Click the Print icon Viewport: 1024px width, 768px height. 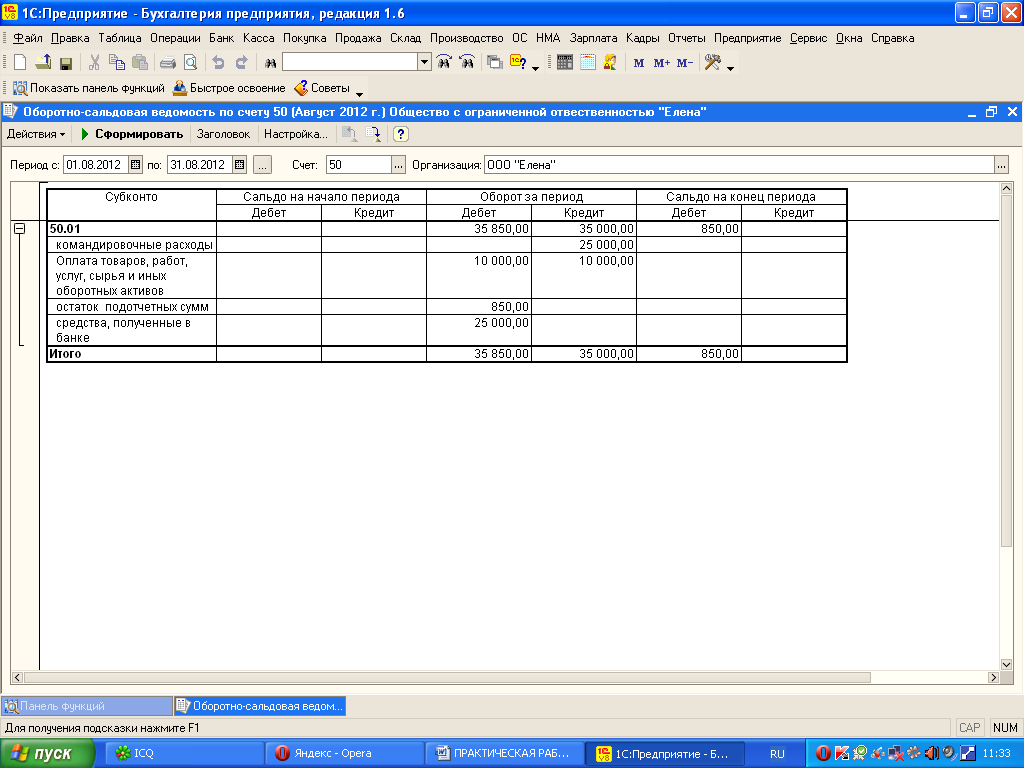coord(168,63)
